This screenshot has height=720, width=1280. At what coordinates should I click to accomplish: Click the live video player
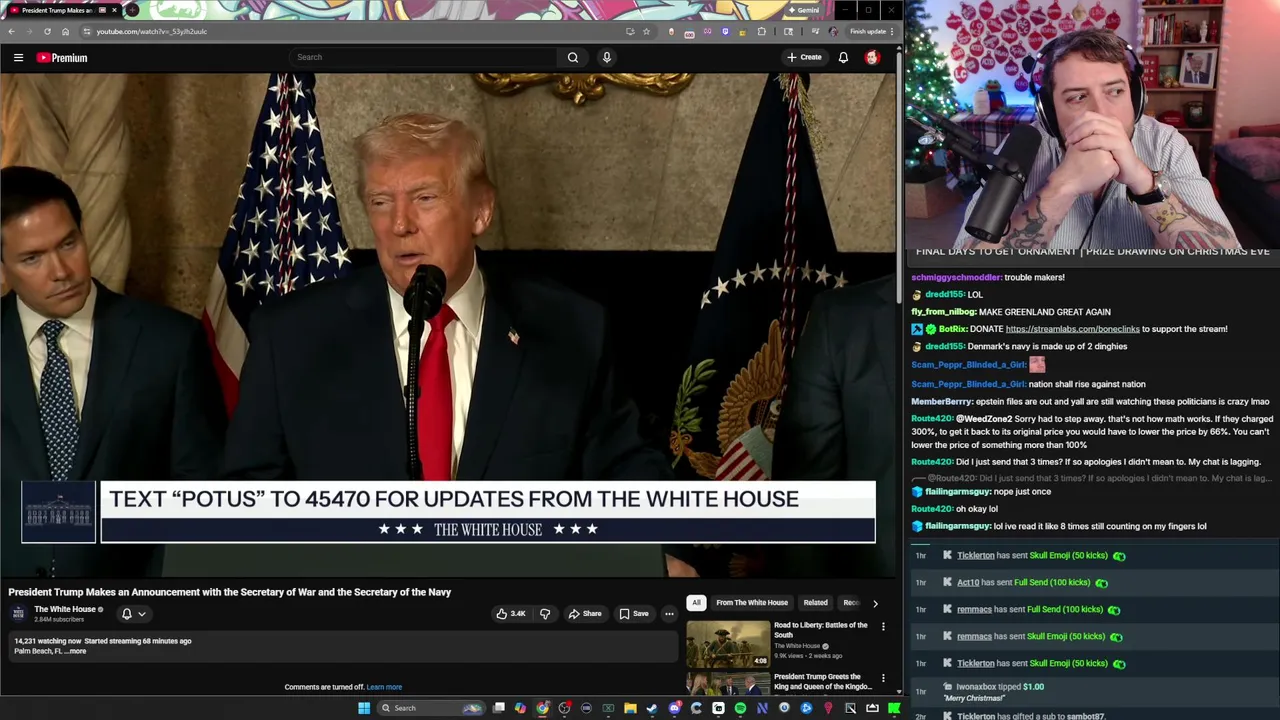(448, 325)
